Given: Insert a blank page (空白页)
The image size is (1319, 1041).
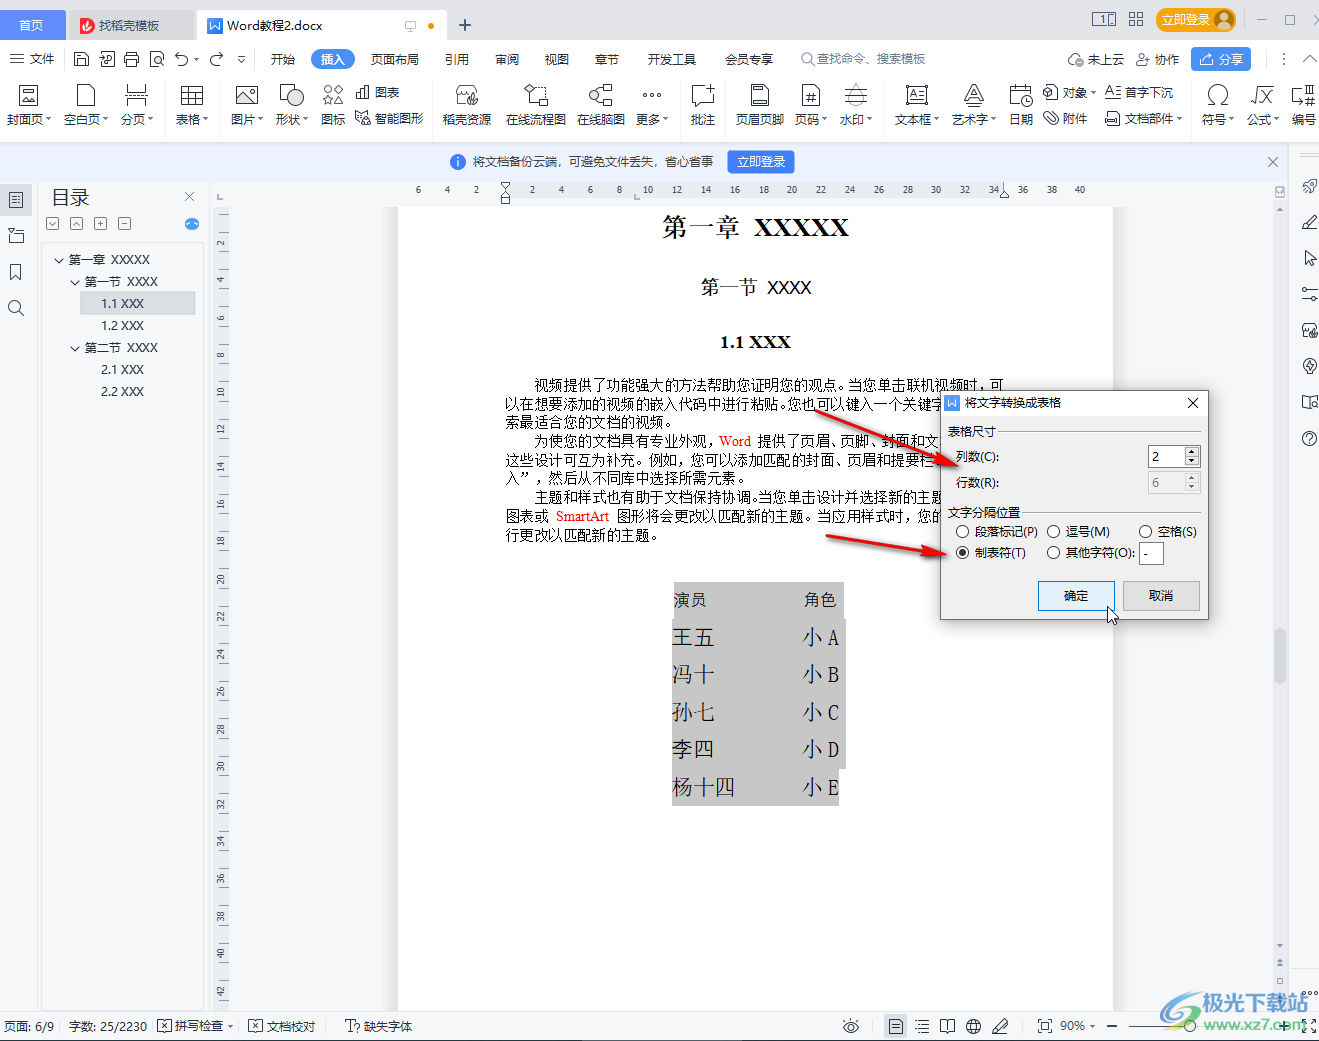Looking at the screenshot, I should coord(86,105).
